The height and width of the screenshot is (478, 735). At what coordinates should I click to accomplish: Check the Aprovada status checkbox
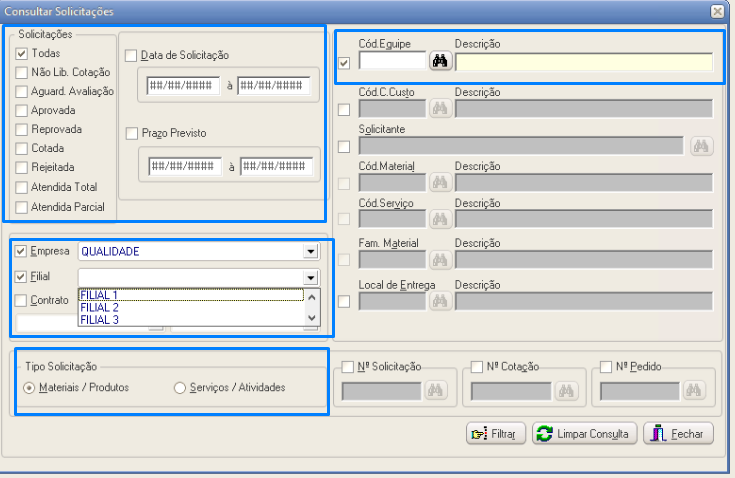point(22,110)
